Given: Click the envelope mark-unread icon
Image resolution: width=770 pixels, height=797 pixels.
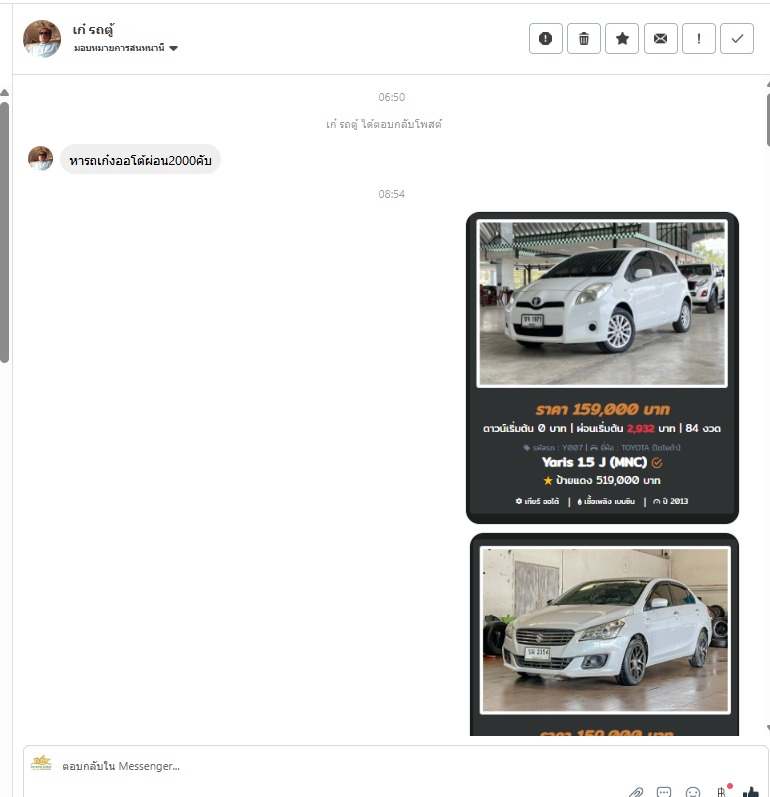Looking at the screenshot, I should tap(660, 39).
